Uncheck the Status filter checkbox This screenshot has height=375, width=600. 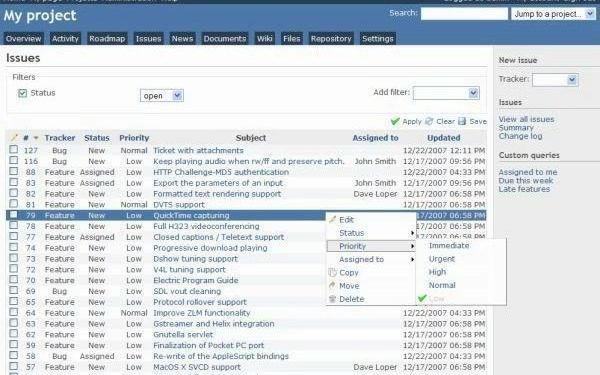(x=22, y=93)
